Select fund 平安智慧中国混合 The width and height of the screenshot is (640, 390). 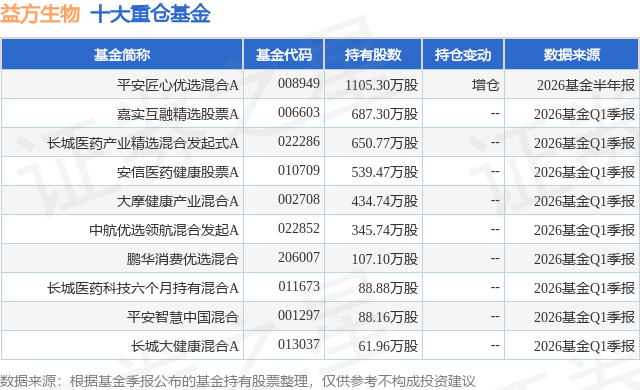tap(182, 317)
